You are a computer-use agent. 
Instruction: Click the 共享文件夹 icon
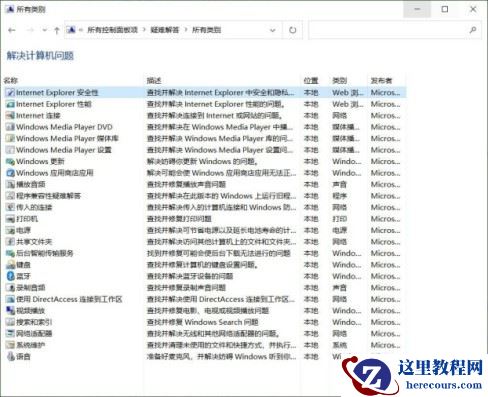click(x=11, y=242)
